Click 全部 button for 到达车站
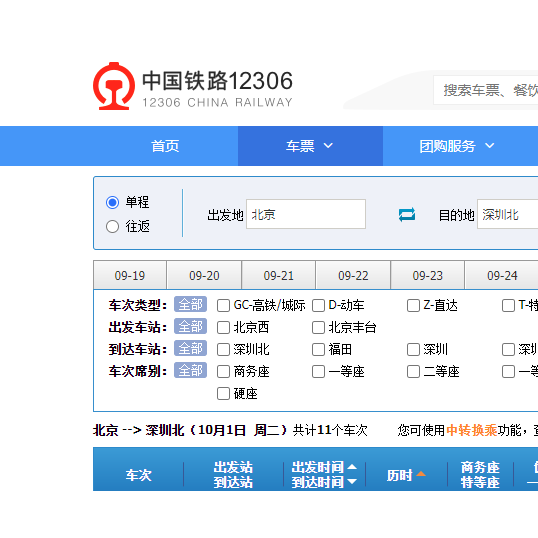The image size is (538, 538). tap(190, 349)
